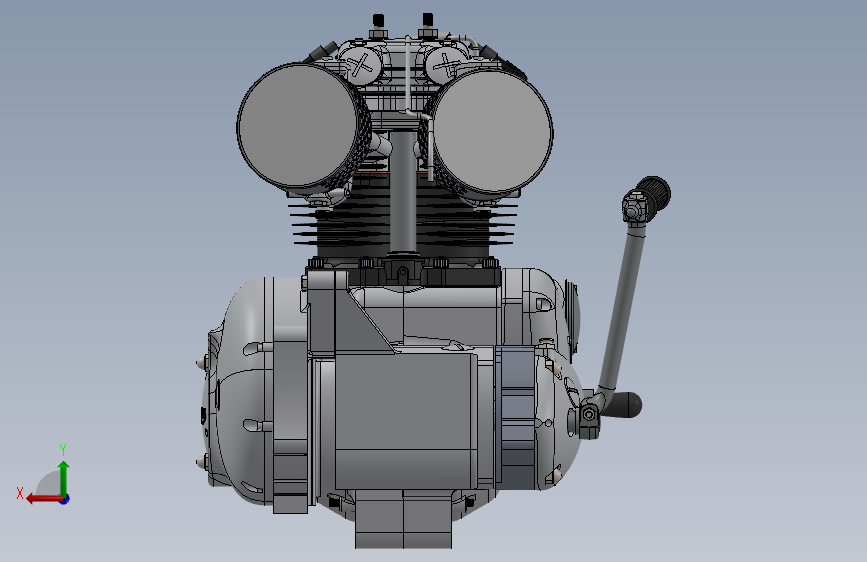The image size is (867, 562).
Task: Click the blue Z axis dot at the triad origin
Action: click(65, 499)
